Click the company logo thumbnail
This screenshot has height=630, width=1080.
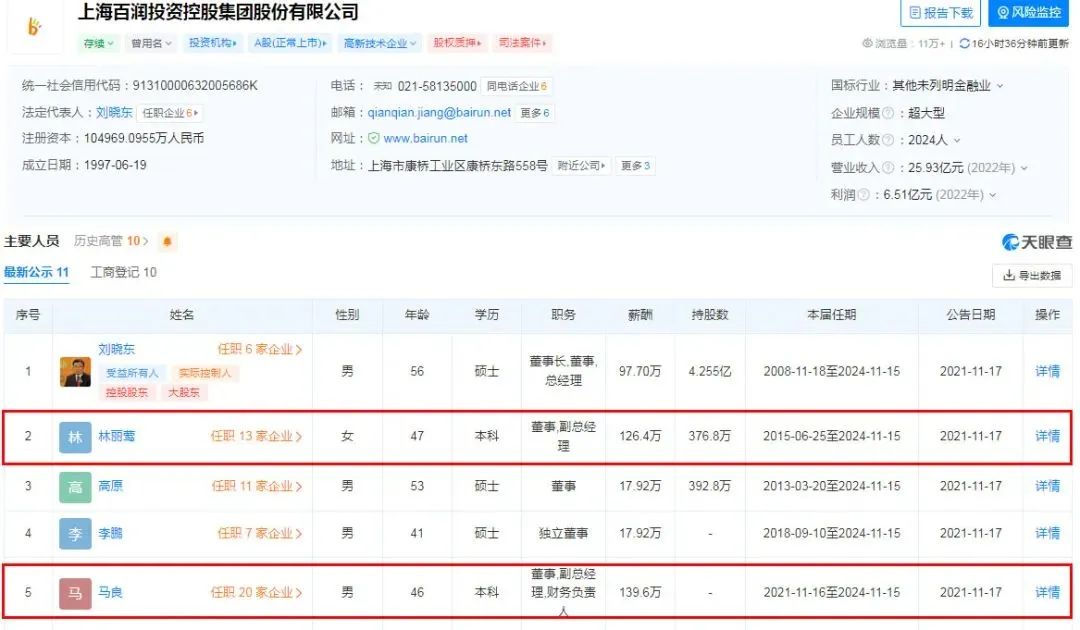[34, 26]
